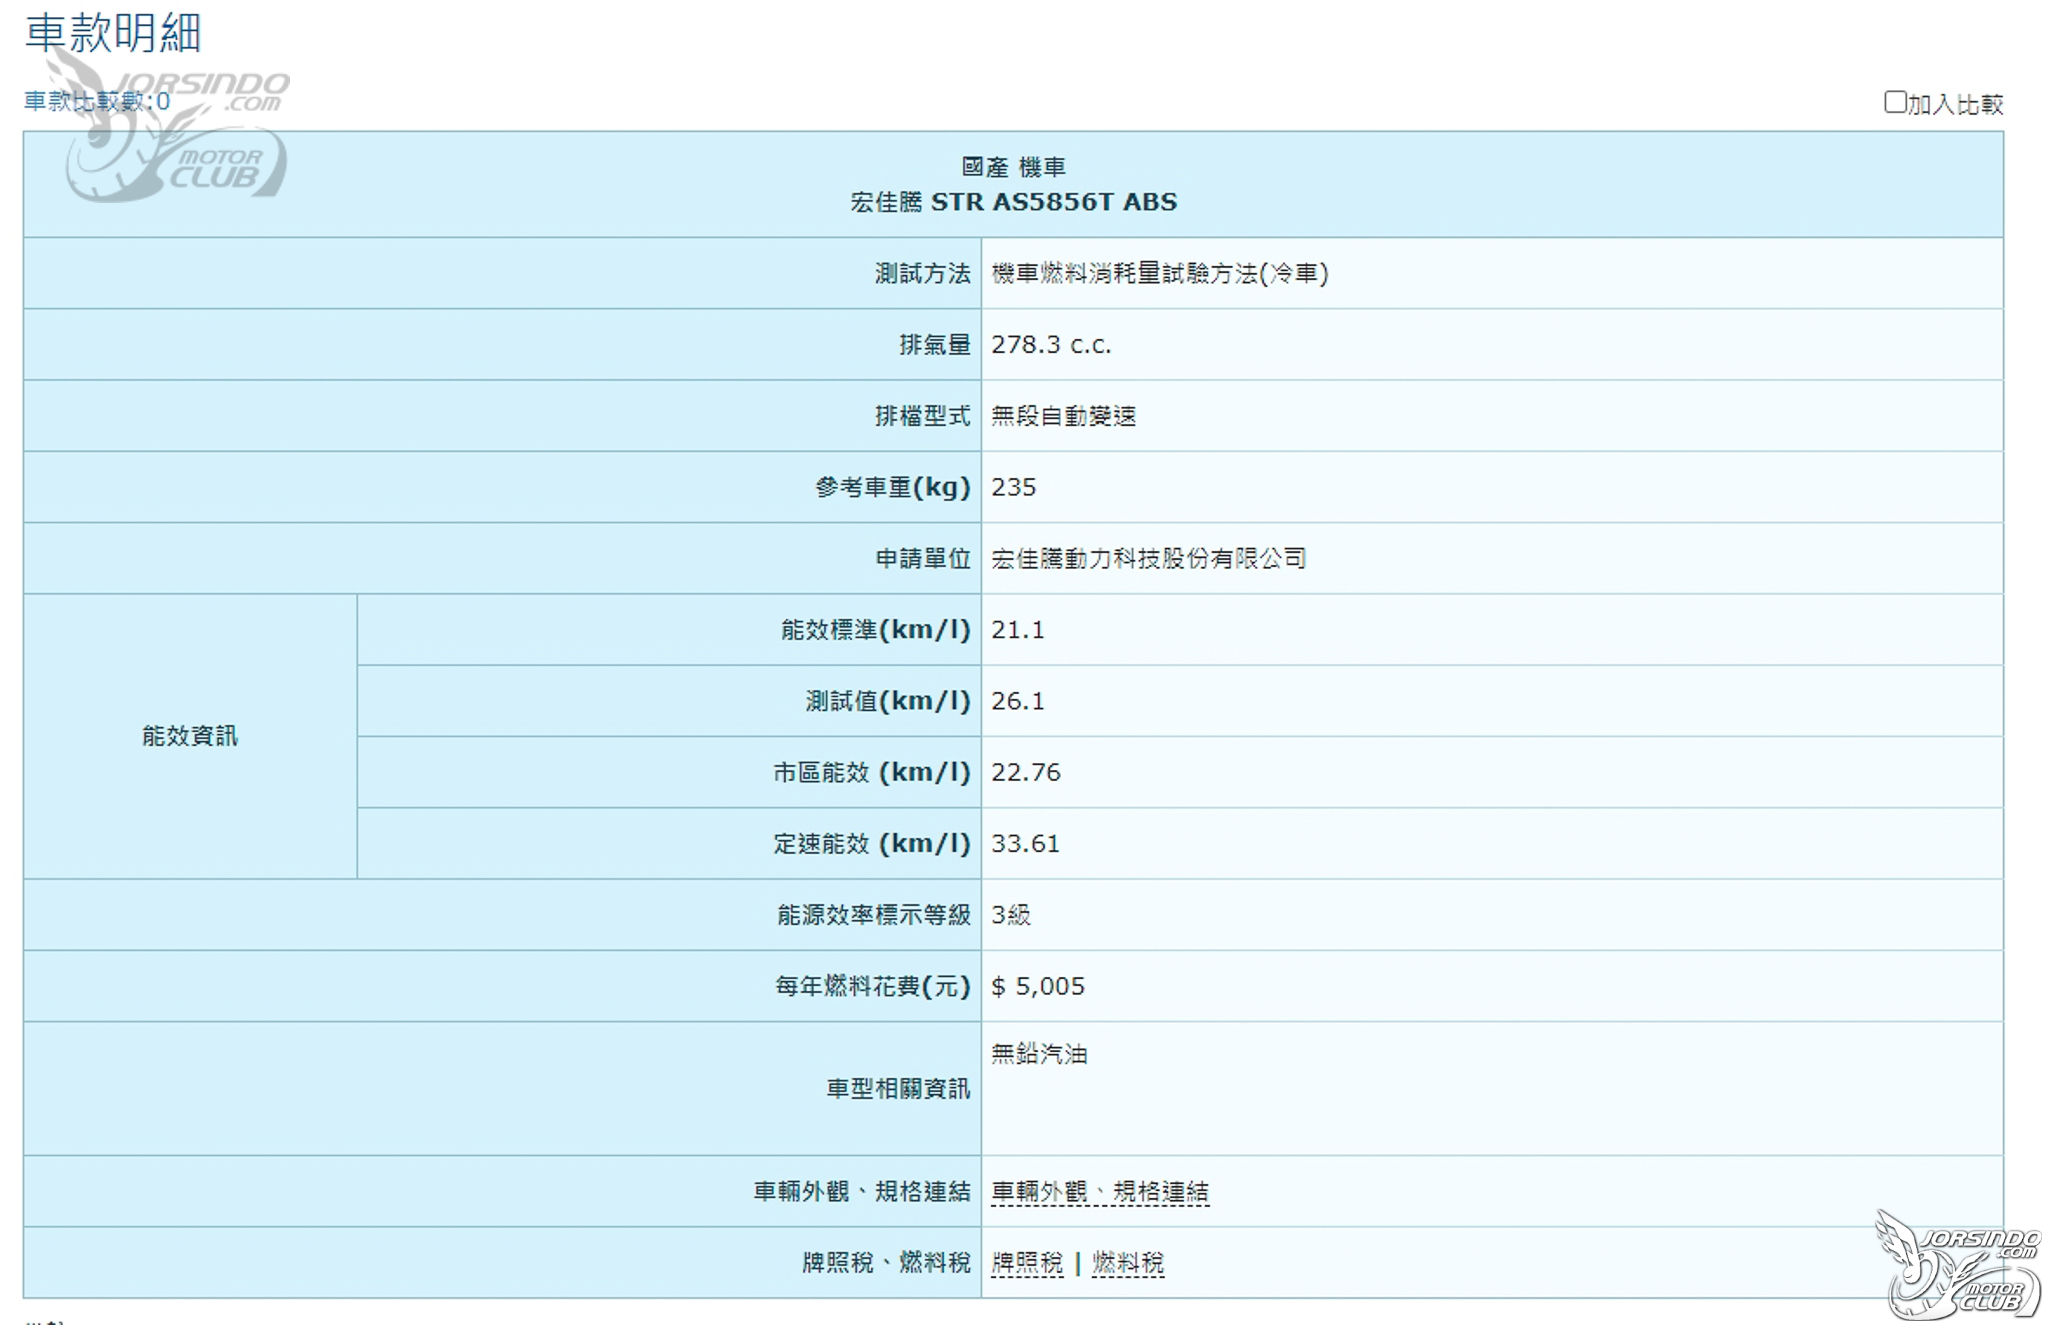Screen dimensions: 2048x1325
Task: Select the 國產 機車 header text
Action: click(x=1013, y=167)
